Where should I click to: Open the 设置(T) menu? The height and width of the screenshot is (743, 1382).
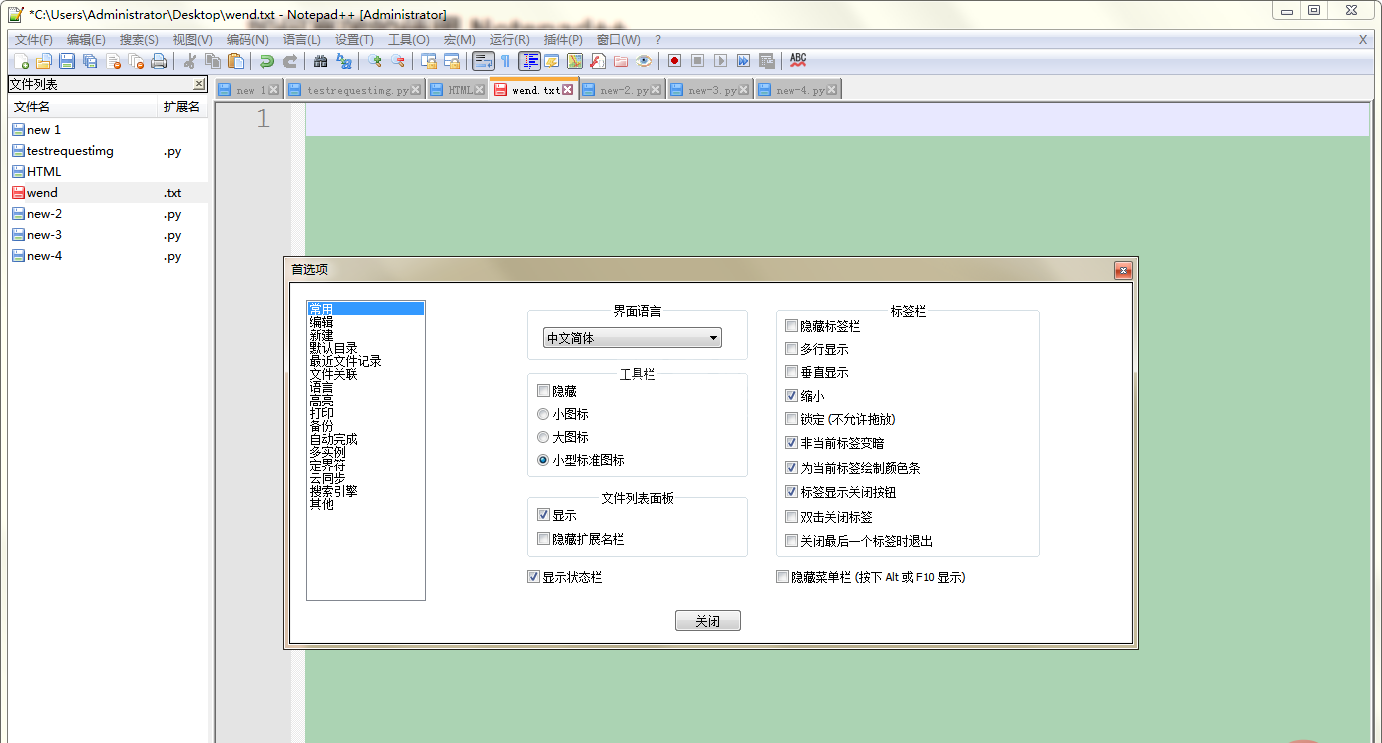354,40
